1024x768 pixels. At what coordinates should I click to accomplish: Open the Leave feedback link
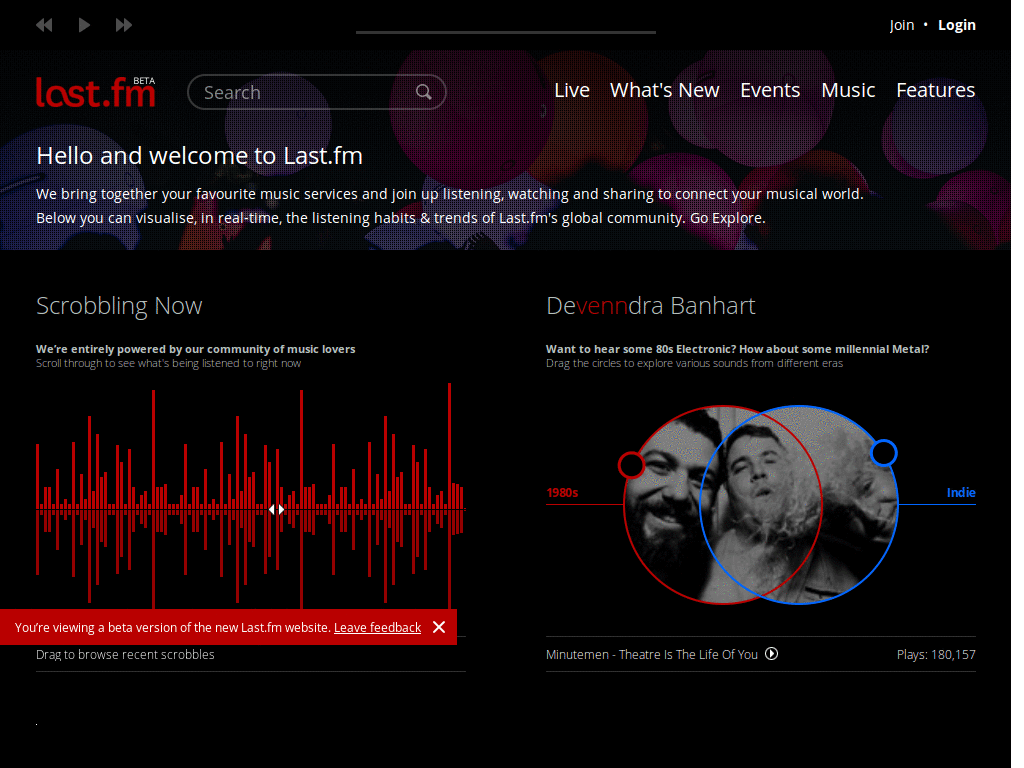coord(377,627)
